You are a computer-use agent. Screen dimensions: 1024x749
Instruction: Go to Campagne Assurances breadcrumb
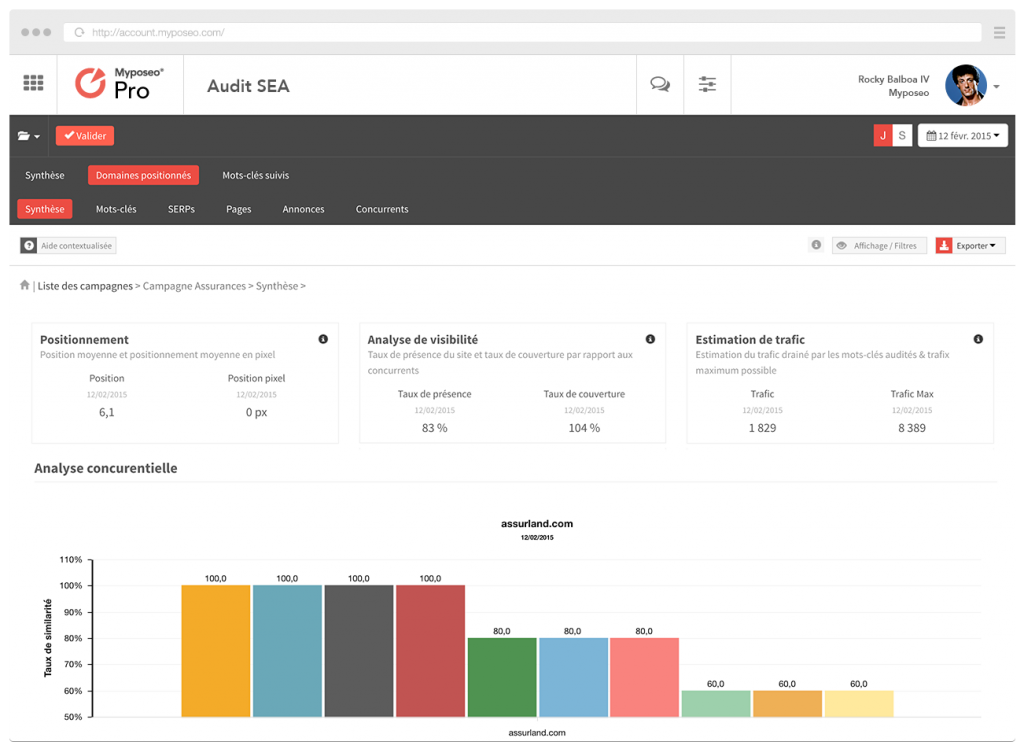[194, 286]
